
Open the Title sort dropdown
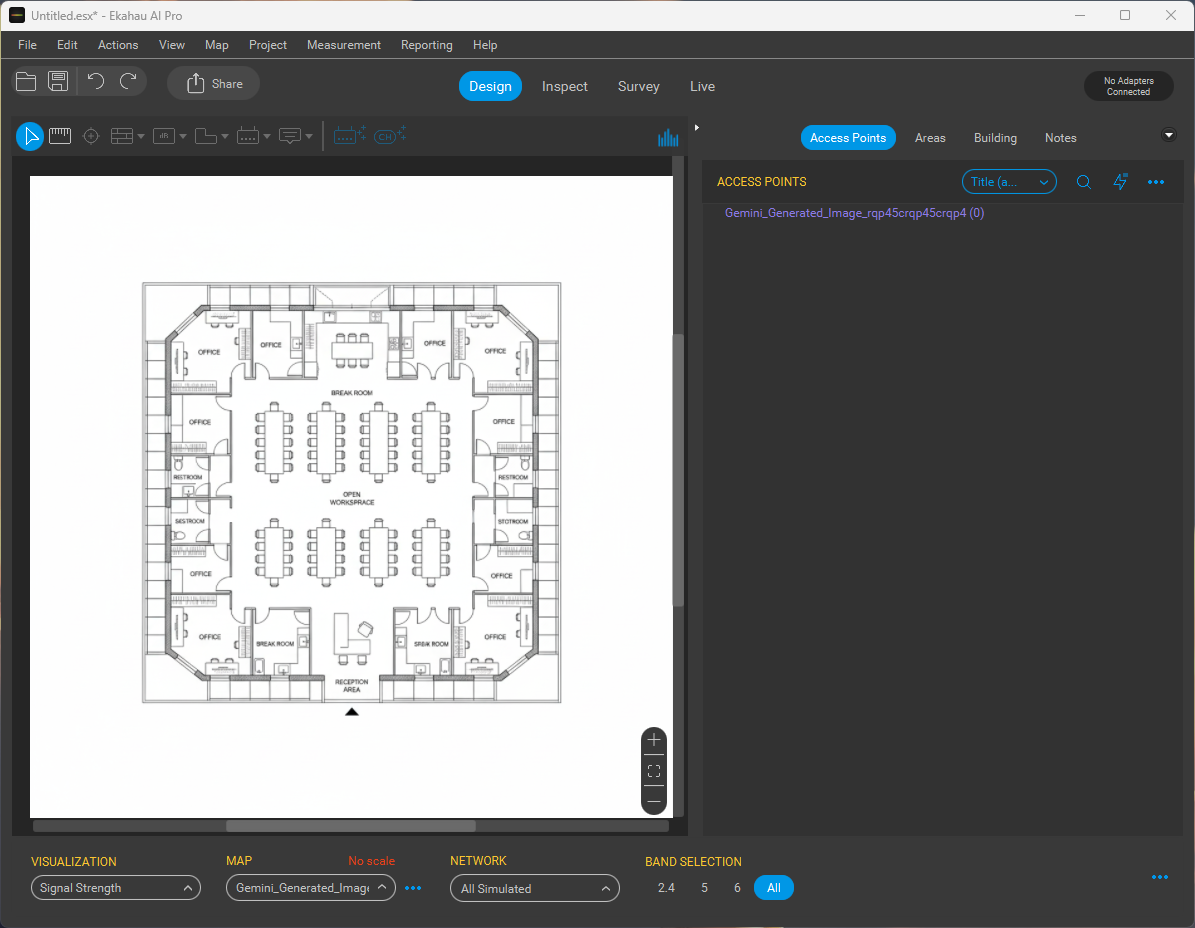coord(1009,182)
